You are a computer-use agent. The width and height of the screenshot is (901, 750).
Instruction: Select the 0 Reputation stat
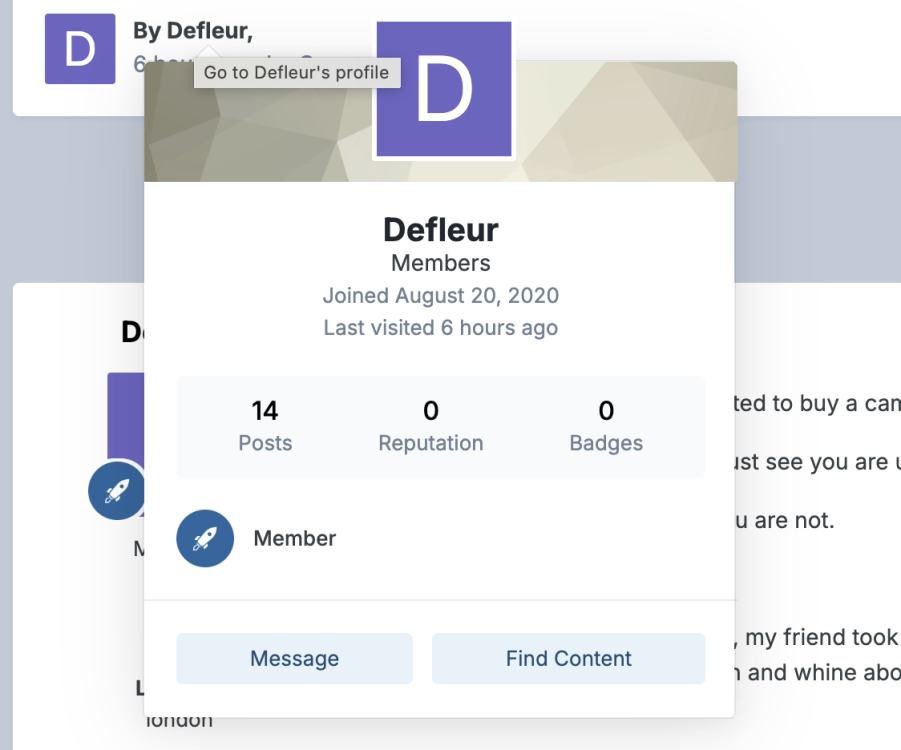pos(431,425)
